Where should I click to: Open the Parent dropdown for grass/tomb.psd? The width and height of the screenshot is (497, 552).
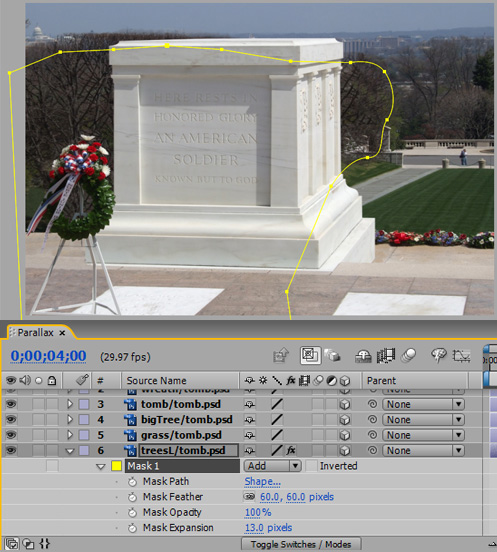point(423,435)
